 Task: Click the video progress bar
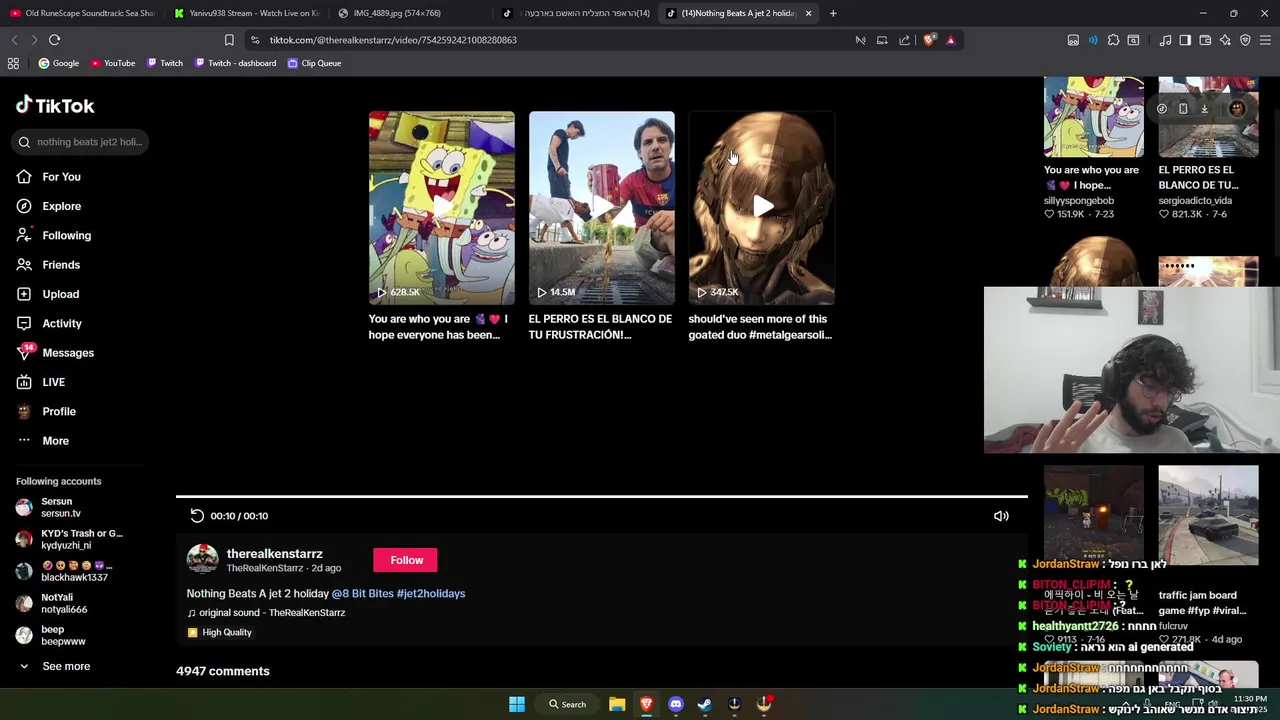601,496
